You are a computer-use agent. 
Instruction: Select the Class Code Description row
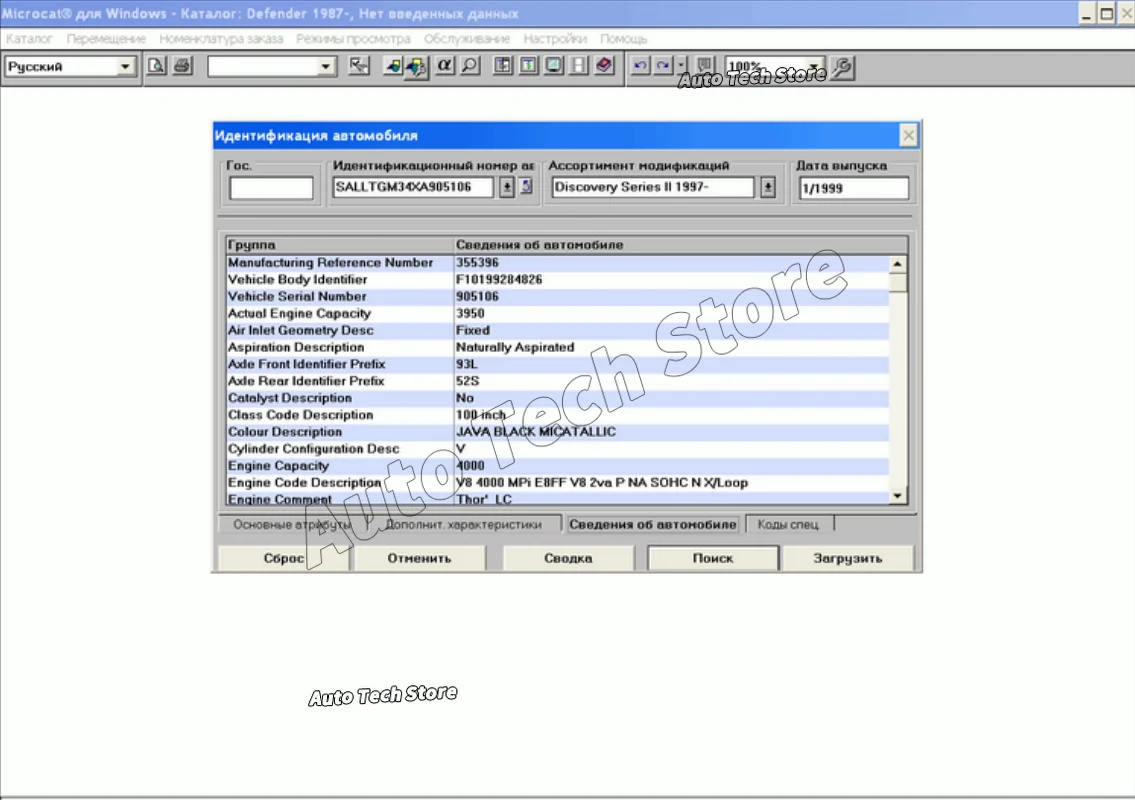pos(557,415)
